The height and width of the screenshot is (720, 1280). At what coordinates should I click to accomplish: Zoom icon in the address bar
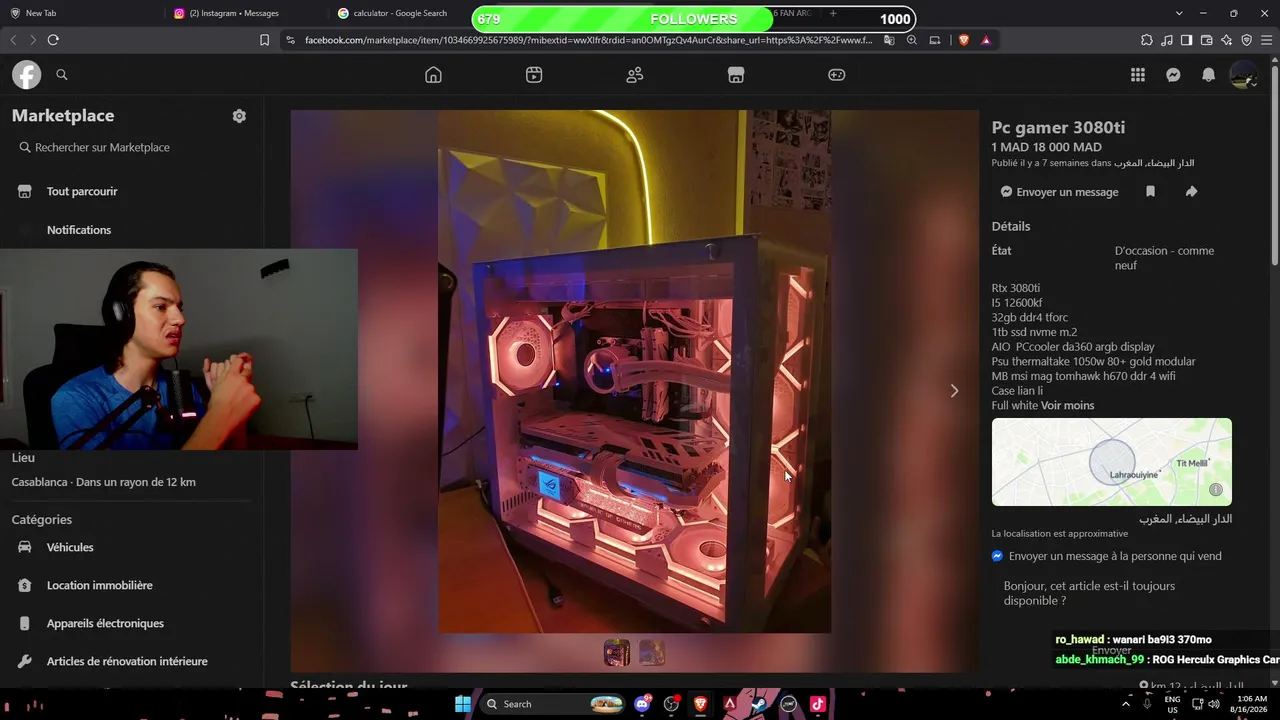pyautogui.click(x=912, y=40)
